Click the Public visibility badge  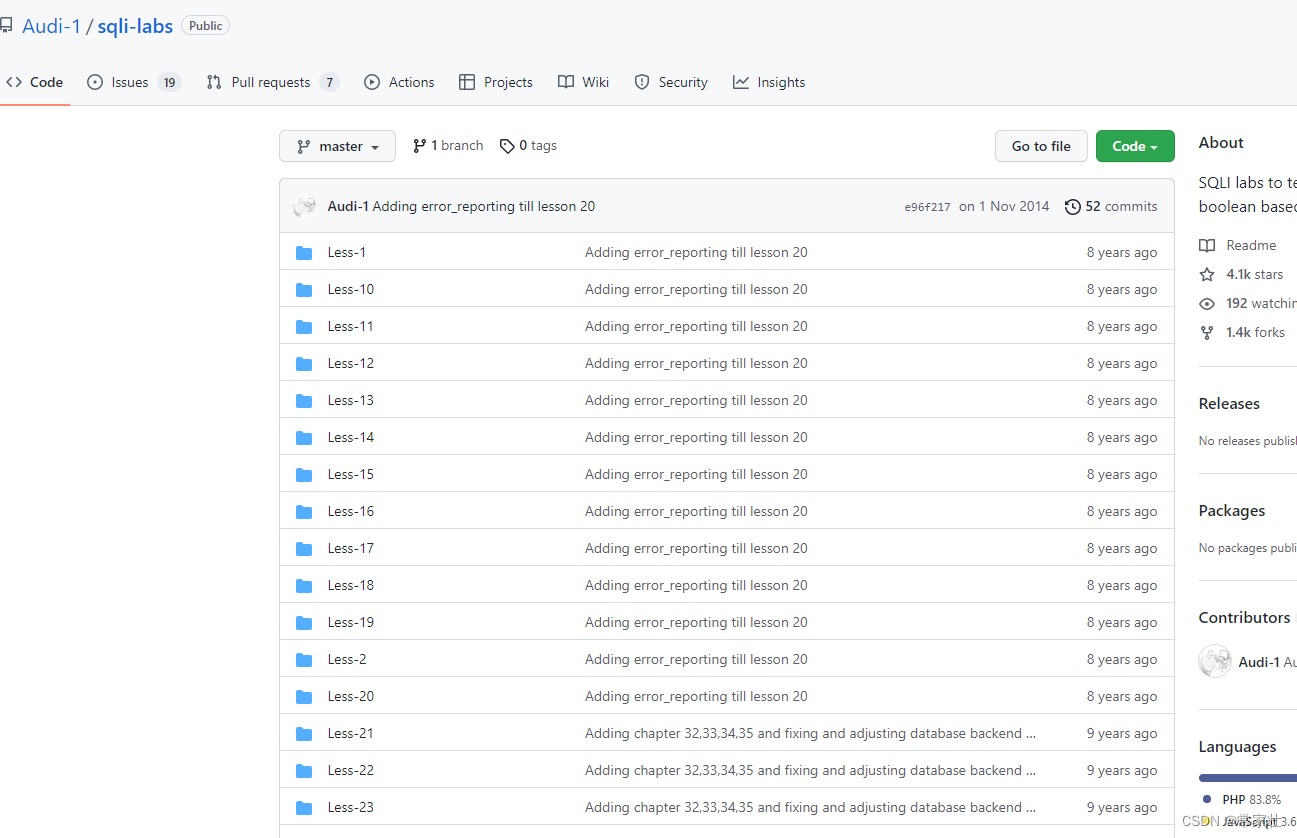pyautogui.click(x=205, y=26)
